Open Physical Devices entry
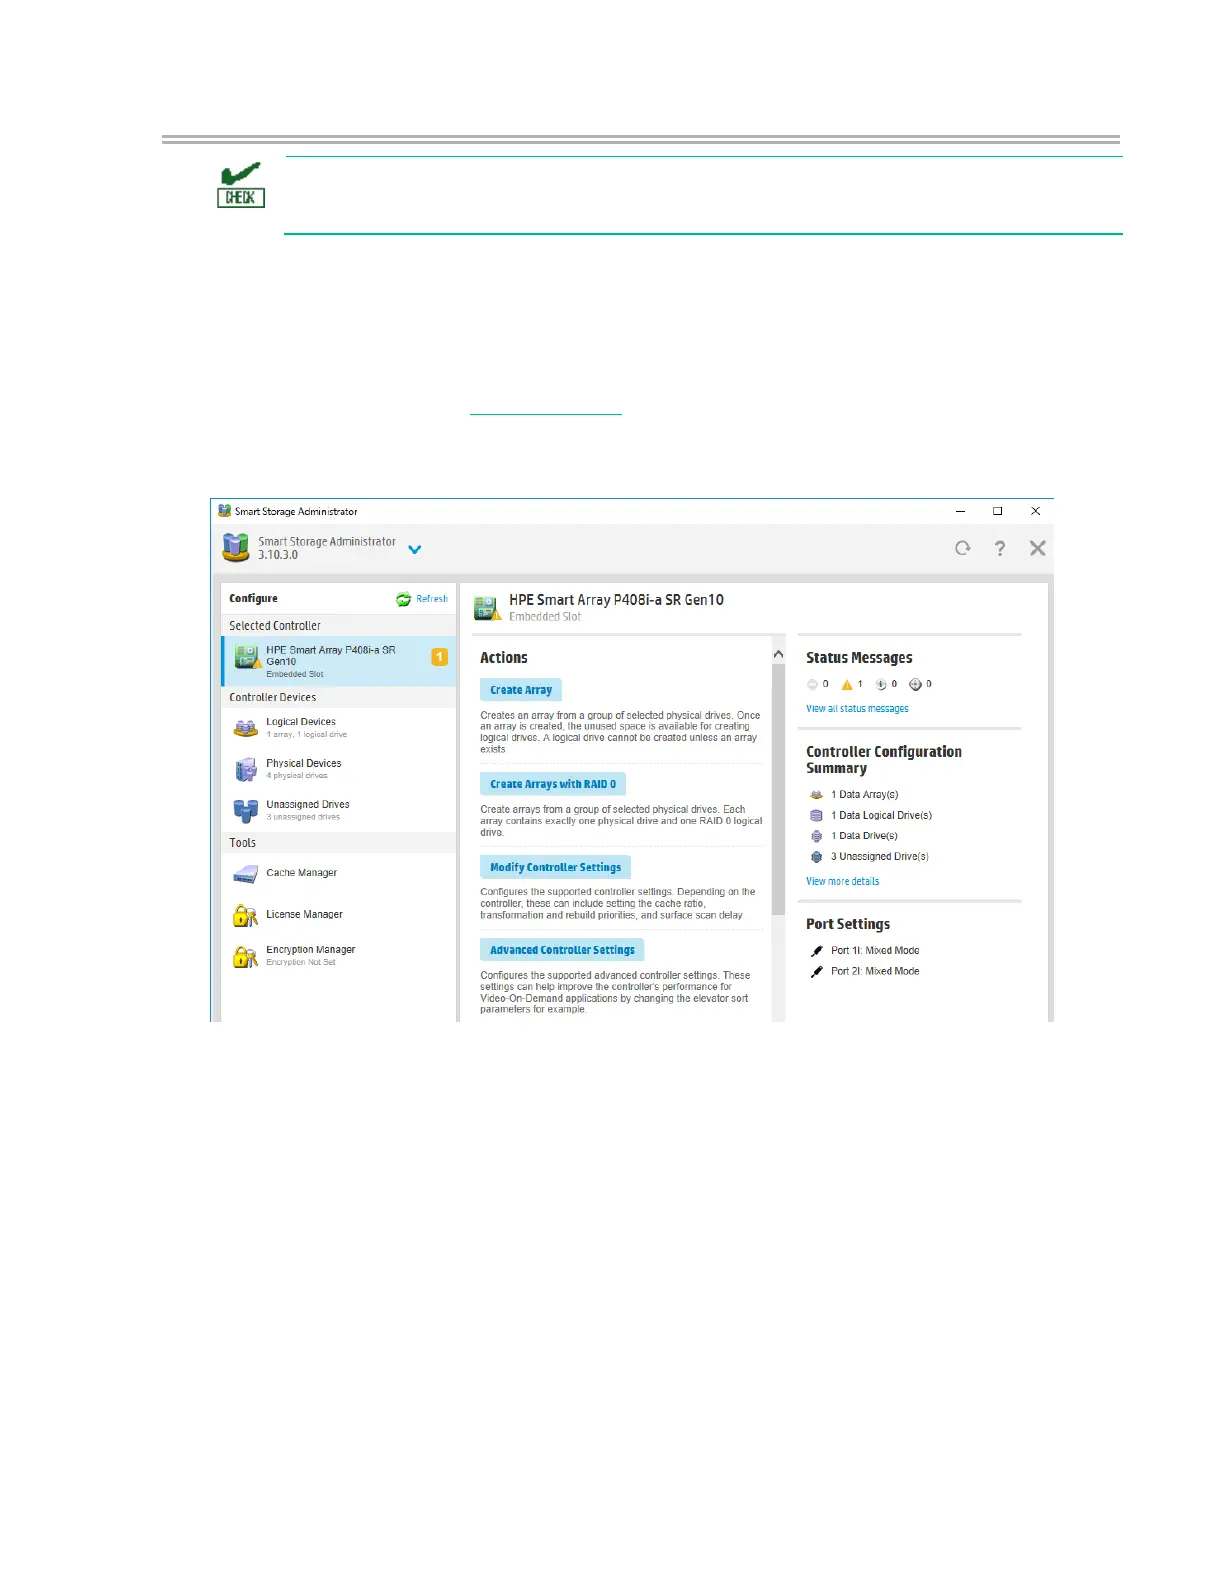Viewport: 1224px width, 1584px height. tap(339, 769)
